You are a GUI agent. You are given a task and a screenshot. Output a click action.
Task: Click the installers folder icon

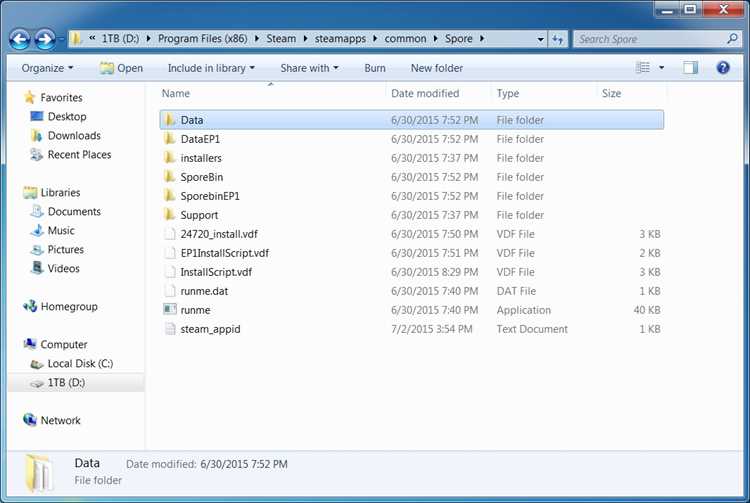point(169,158)
